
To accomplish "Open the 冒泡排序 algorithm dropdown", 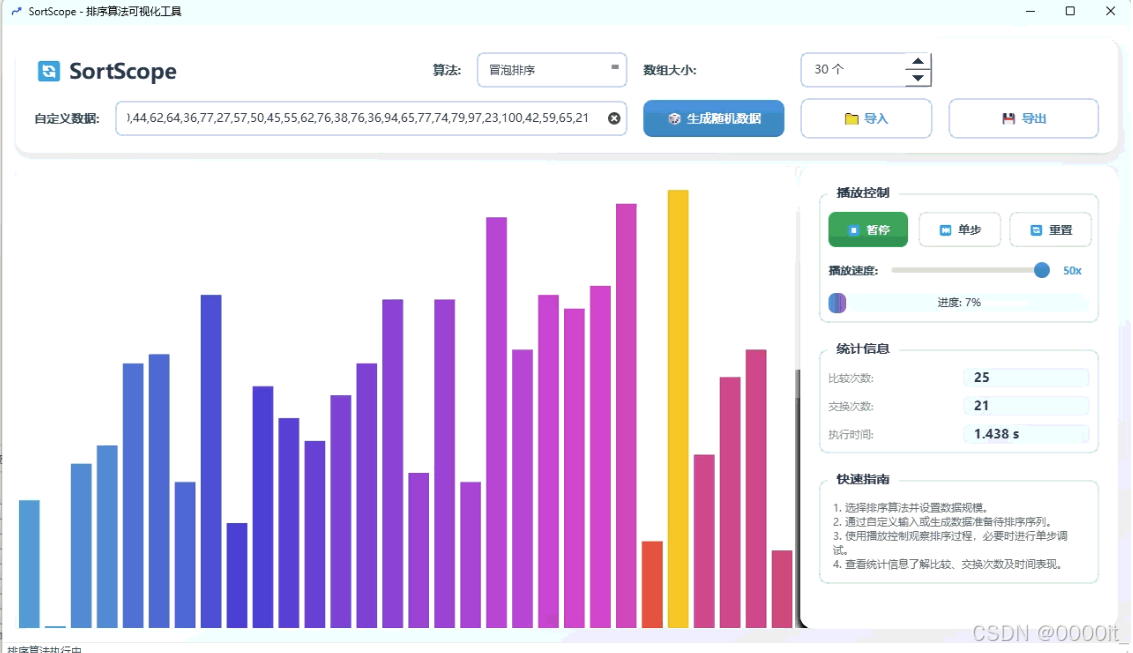I will (551, 70).
